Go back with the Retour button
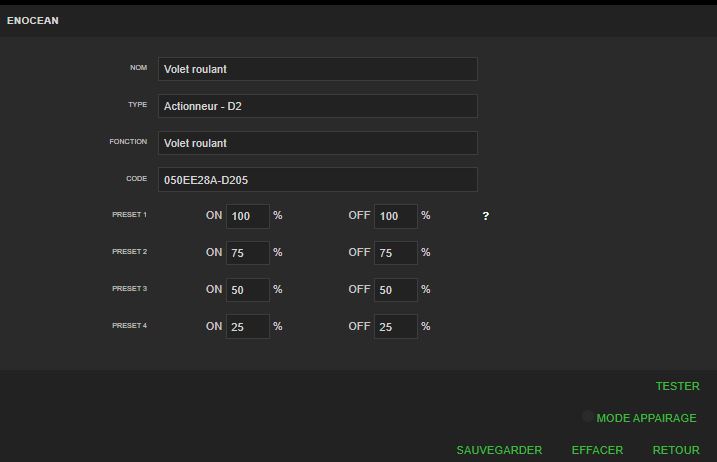The height and width of the screenshot is (462, 717). (676, 450)
